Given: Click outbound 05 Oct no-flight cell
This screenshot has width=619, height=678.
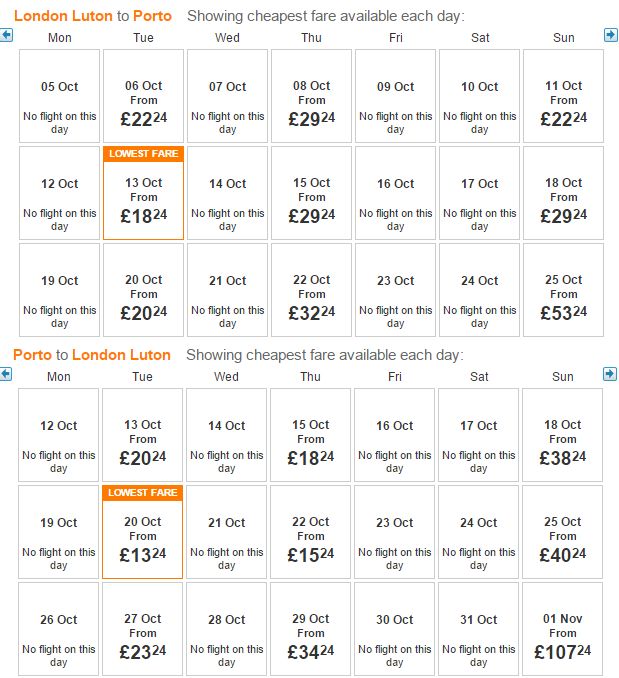Looking at the screenshot, I should tap(60, 96).
